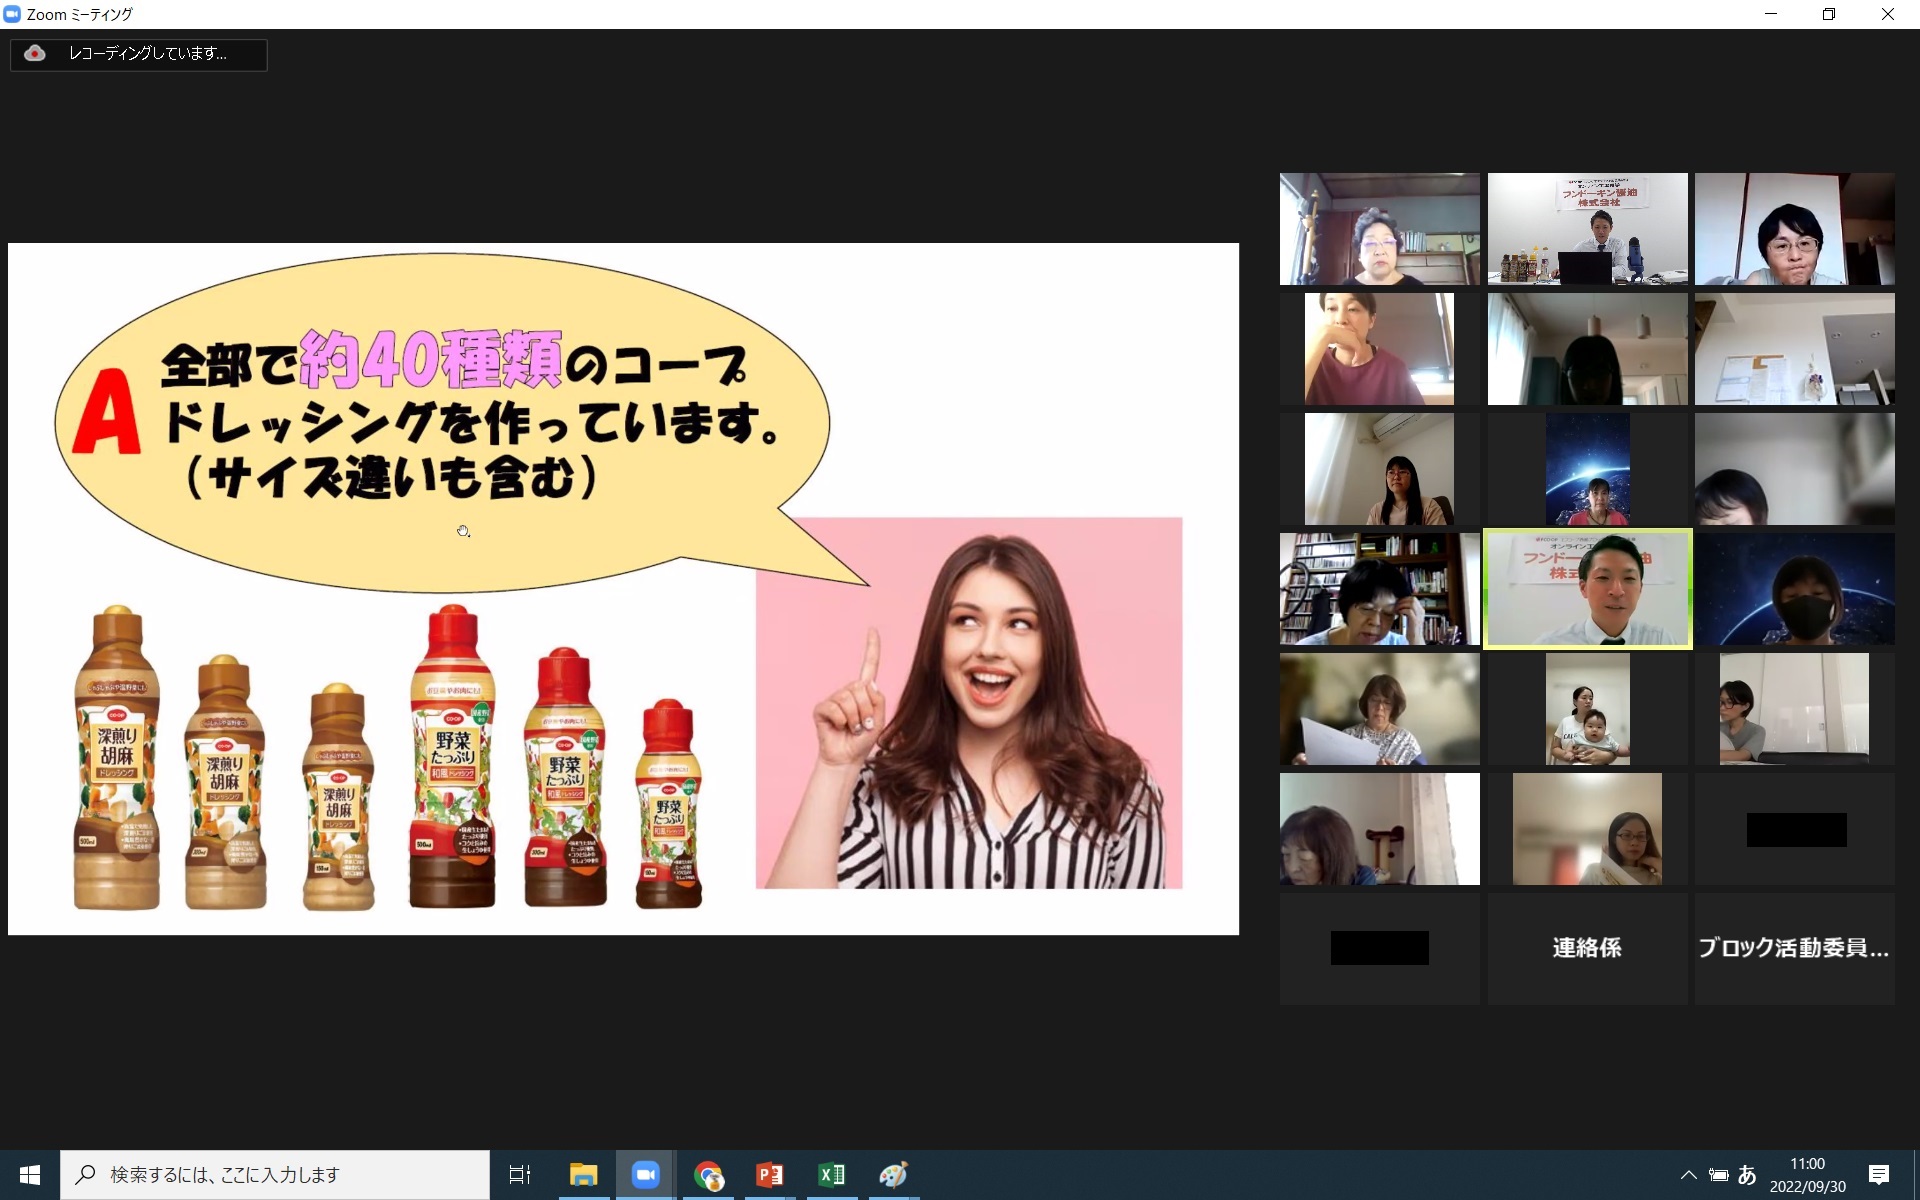Select the ブロック活動委員 participant tile
Viewport: 1920px width, 1200px height.
click(x=1794, y=948)
